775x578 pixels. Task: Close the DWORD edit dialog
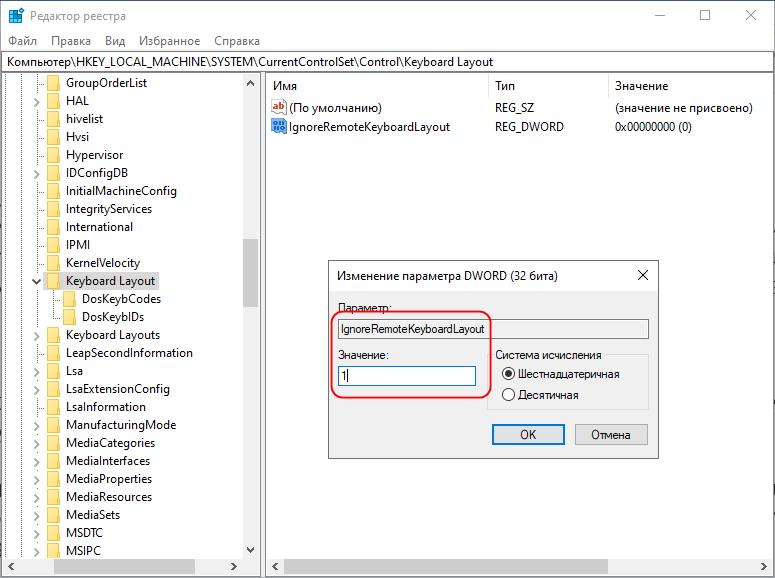tap(643, 275)
